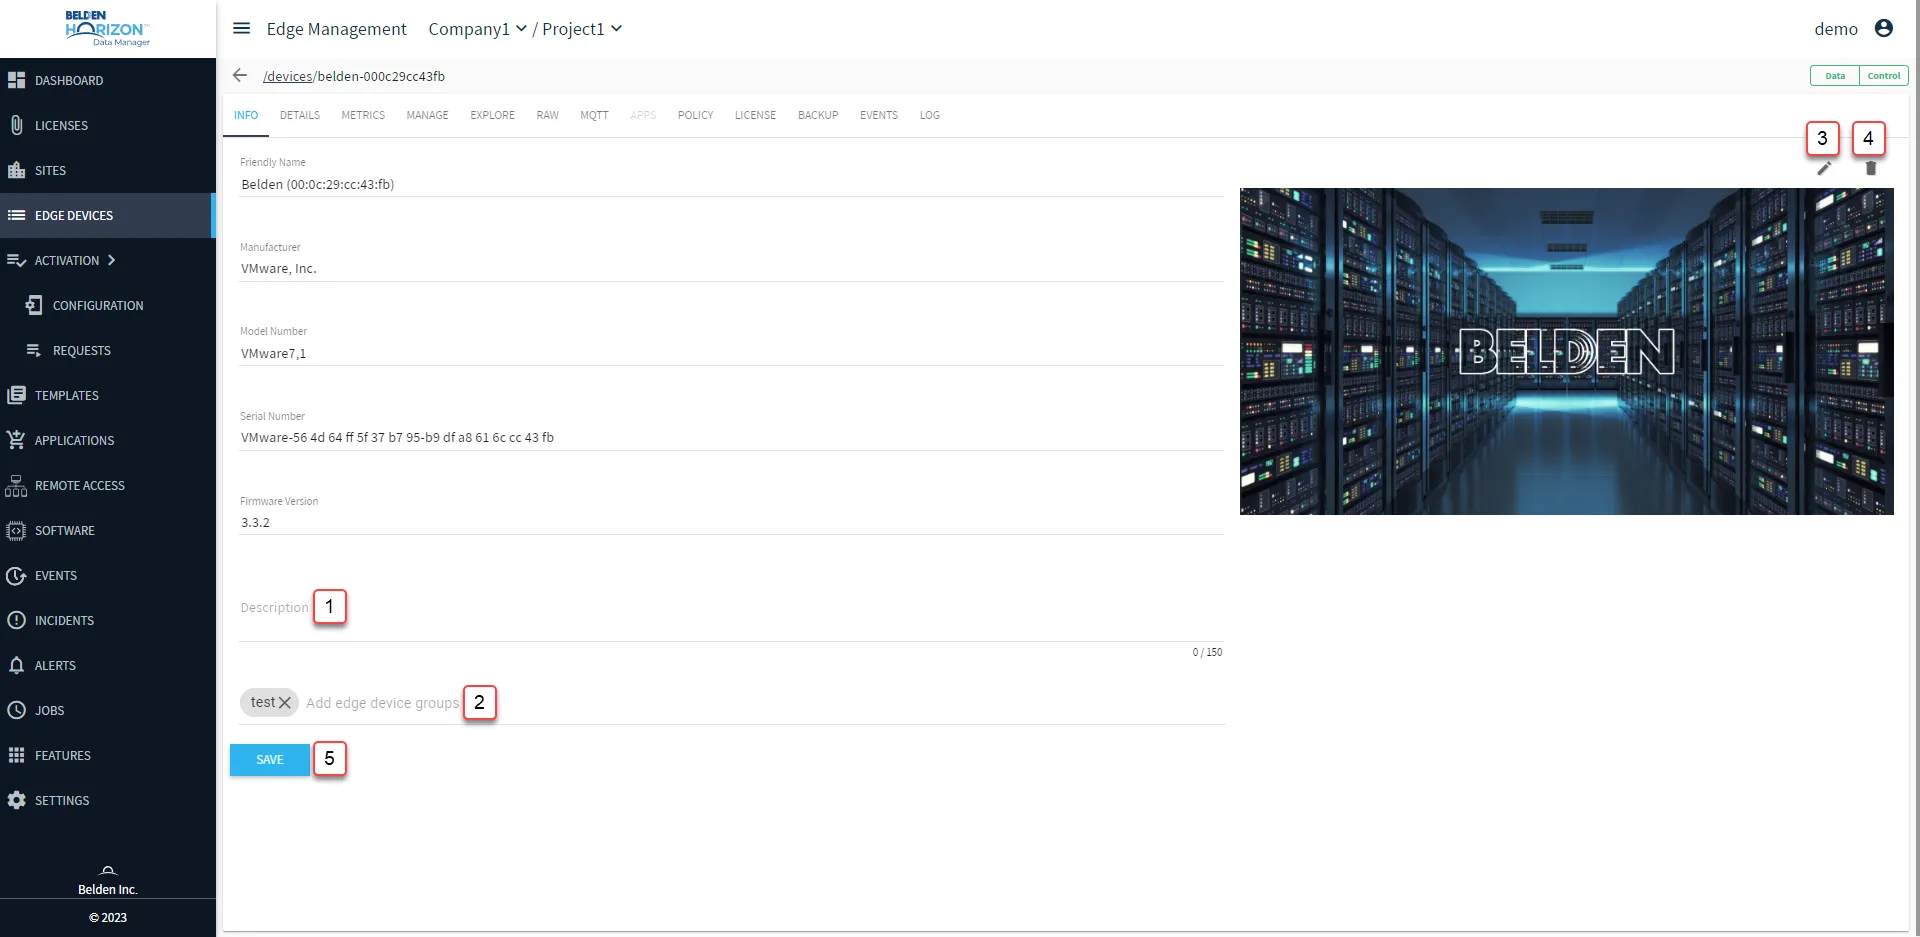The height and width of the screenshot is (937, 1920).
Task: Click the Configuration icon in the sidebar
Action: click(x=34, y=305)
